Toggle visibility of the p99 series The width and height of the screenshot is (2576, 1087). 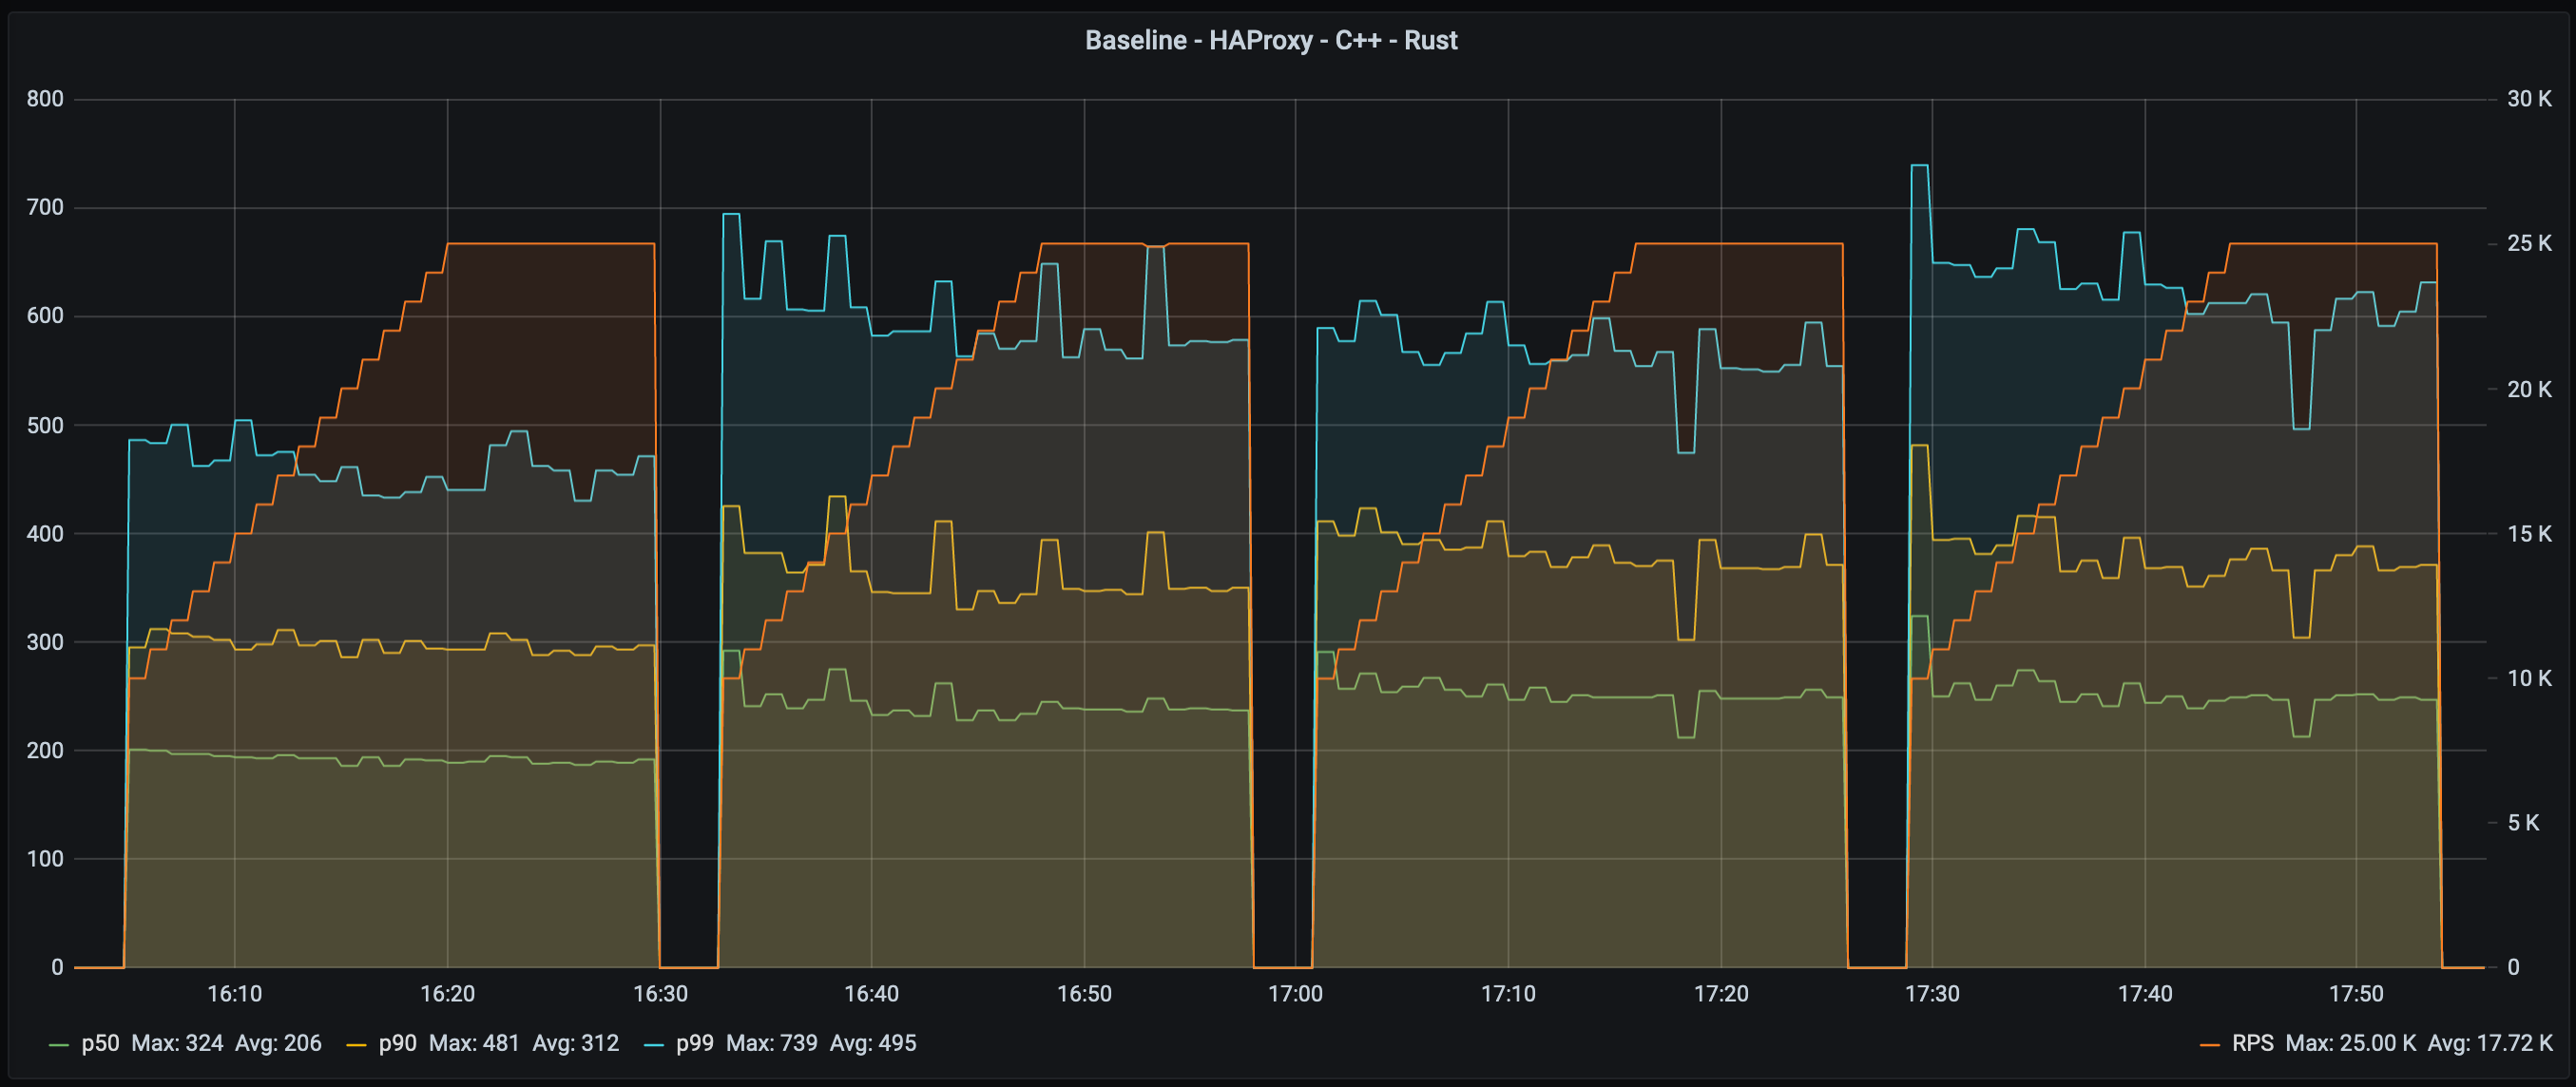click(696, 1043)
